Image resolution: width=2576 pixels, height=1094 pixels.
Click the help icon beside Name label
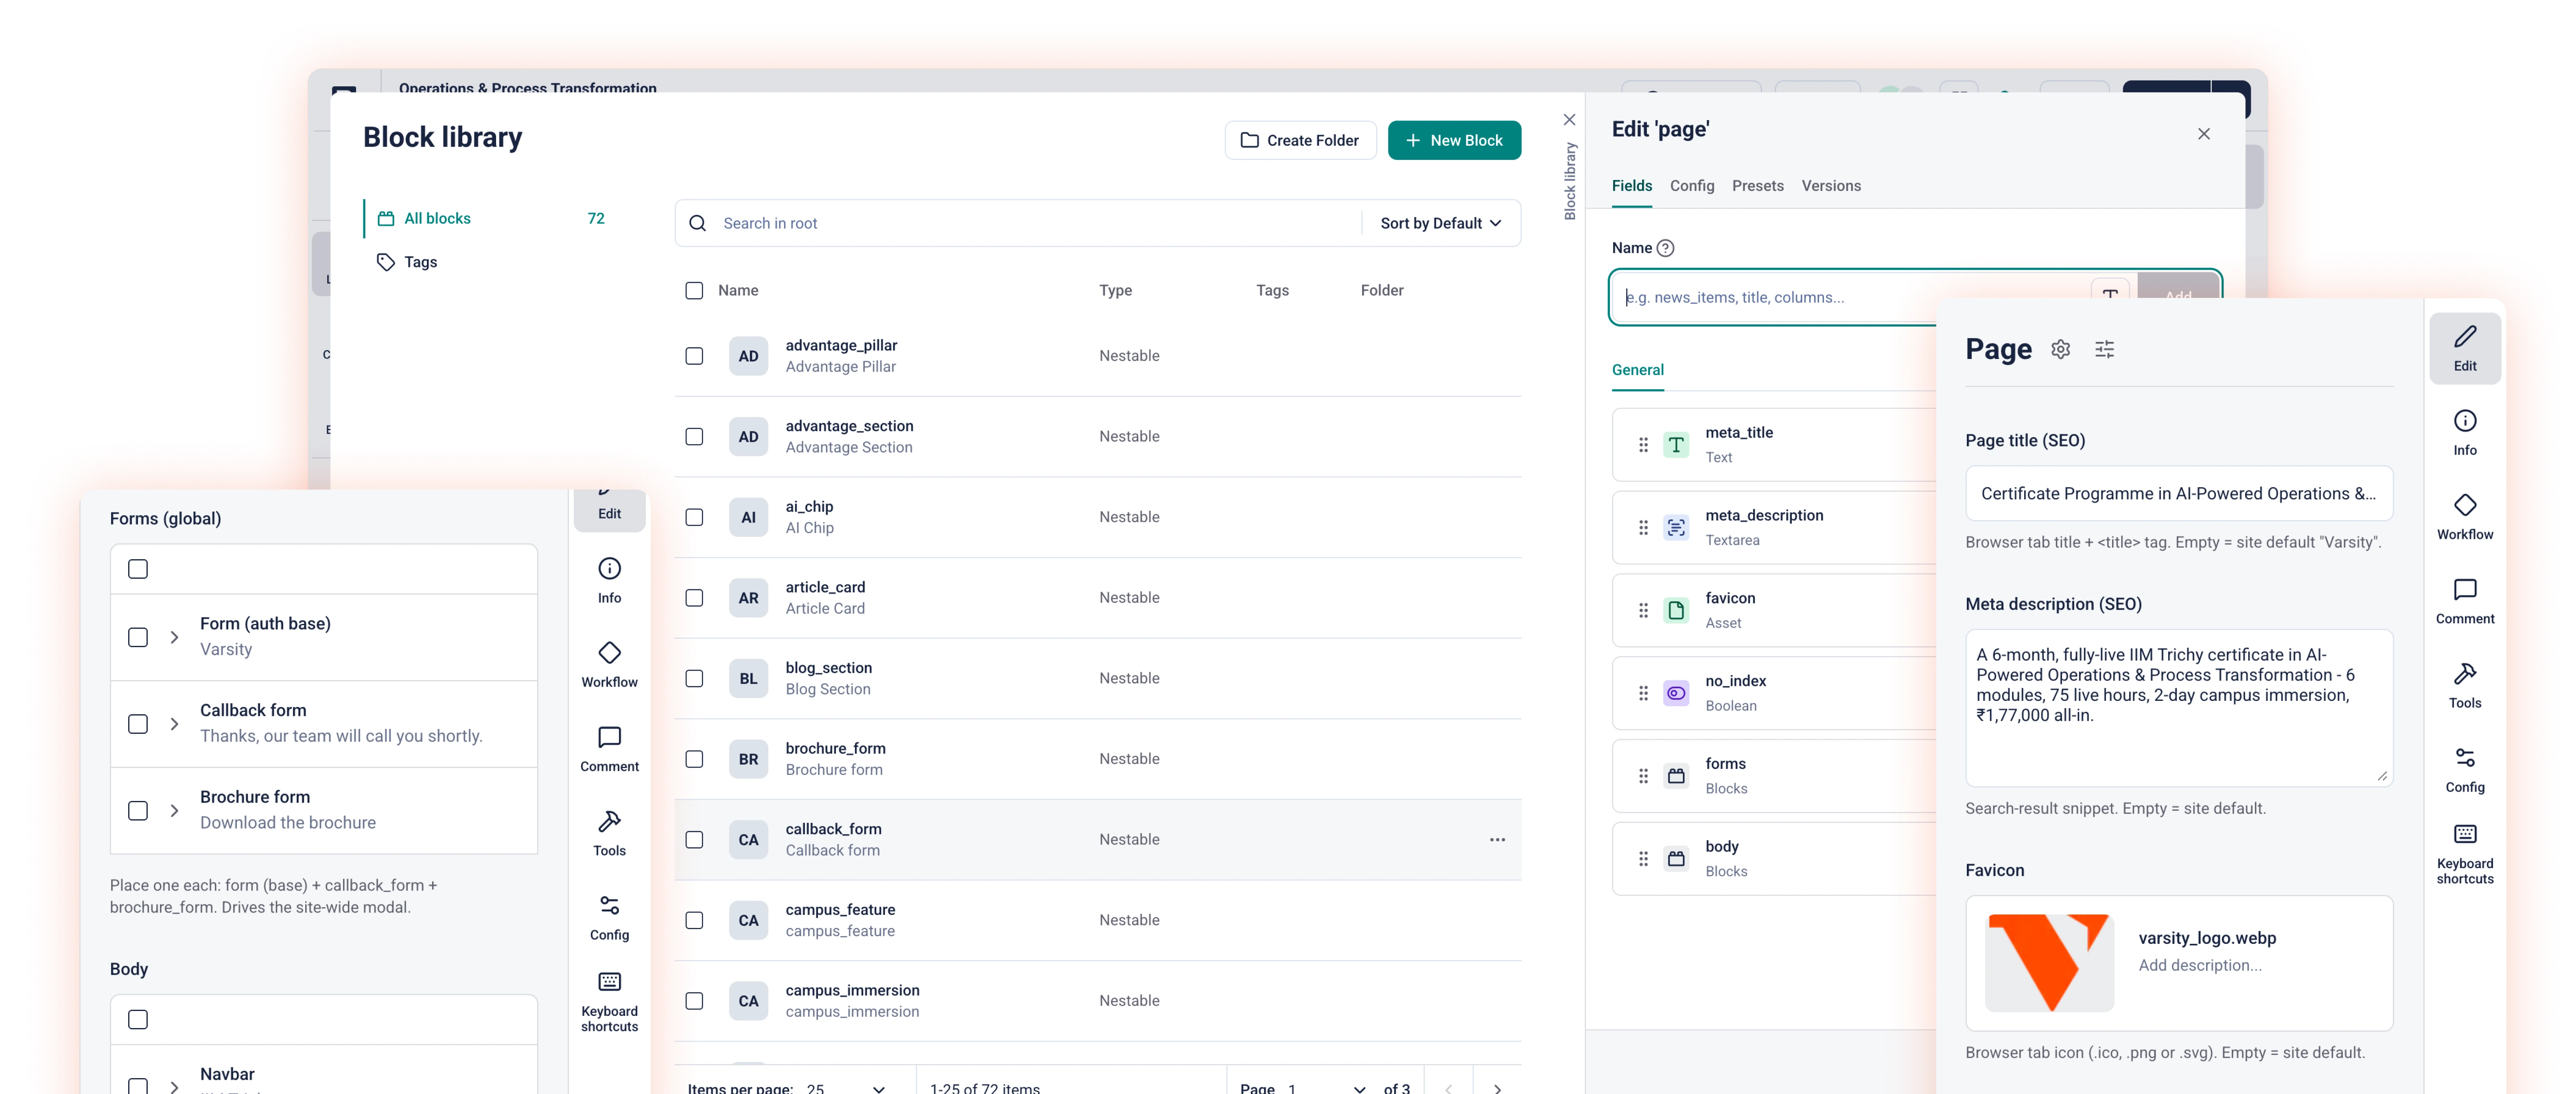[1665, 248]
